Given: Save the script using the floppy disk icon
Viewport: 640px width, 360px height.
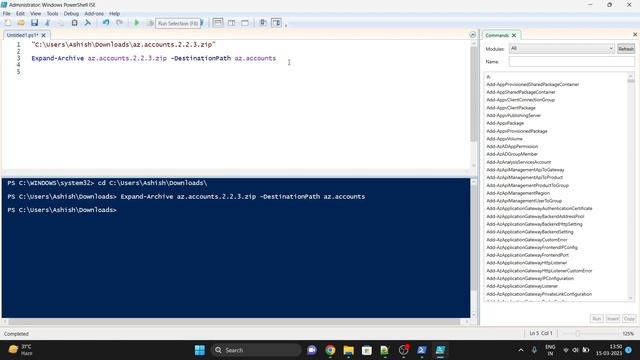Looking at the screenshot, I should pos(34,23).
